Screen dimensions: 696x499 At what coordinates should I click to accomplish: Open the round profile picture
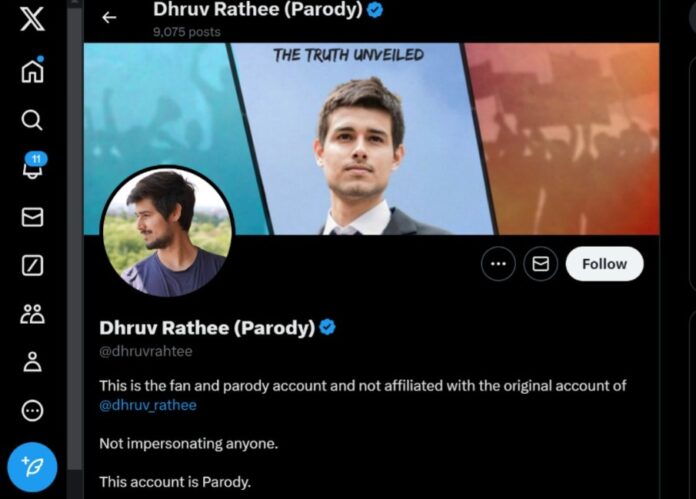point(167,231)
